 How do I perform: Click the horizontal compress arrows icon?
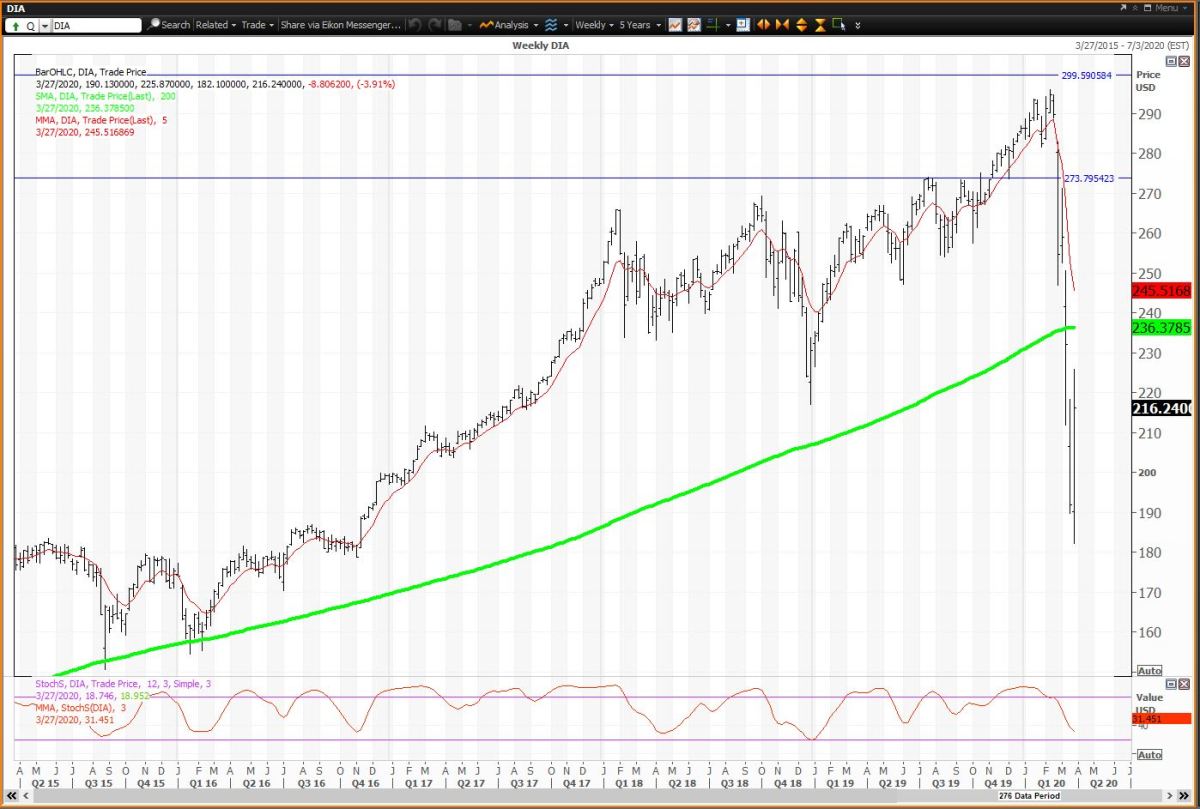[782, 25]
